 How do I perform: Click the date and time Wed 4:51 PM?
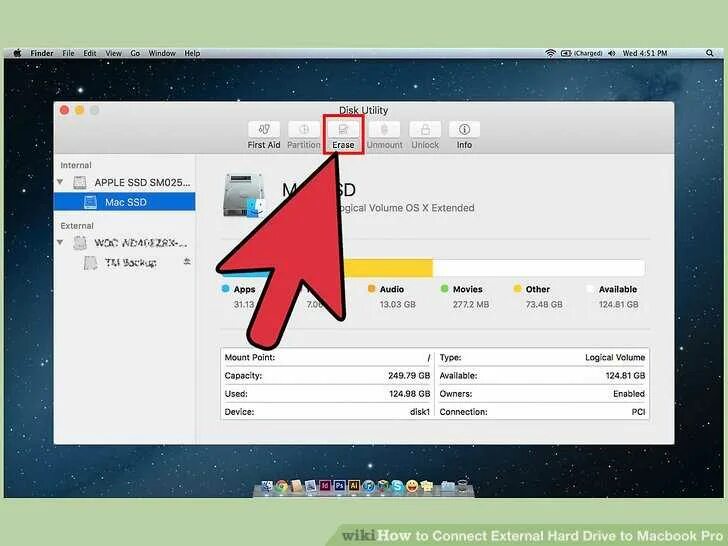tap(644, 53)
